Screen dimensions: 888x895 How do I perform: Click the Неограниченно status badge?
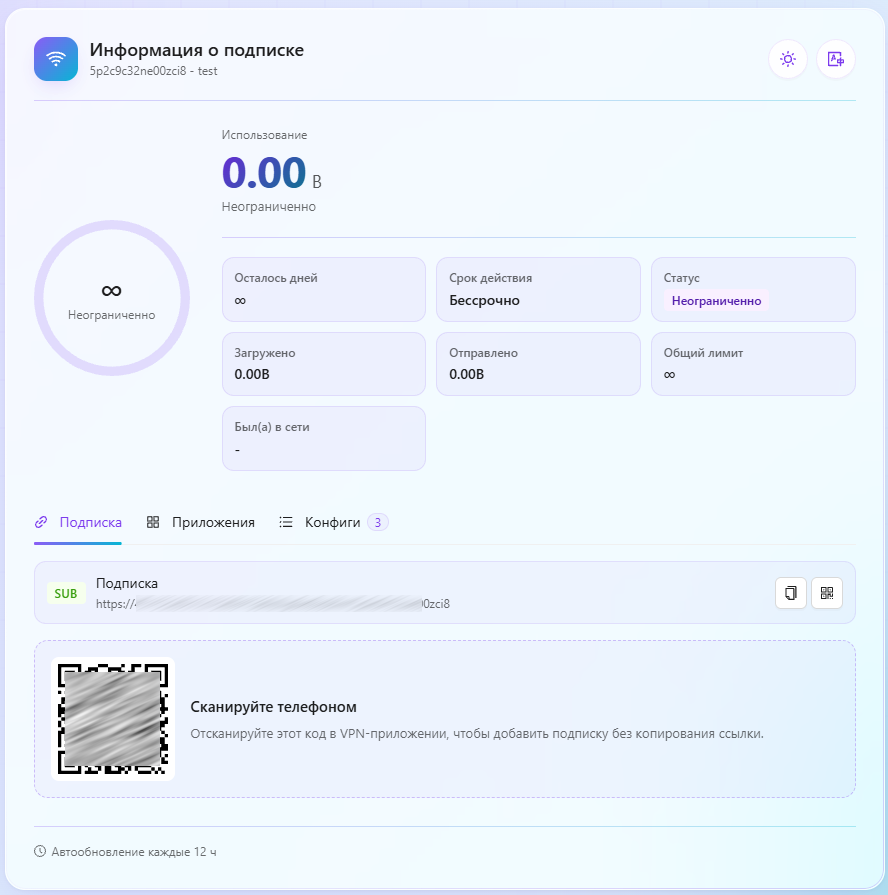coord(716,301)
